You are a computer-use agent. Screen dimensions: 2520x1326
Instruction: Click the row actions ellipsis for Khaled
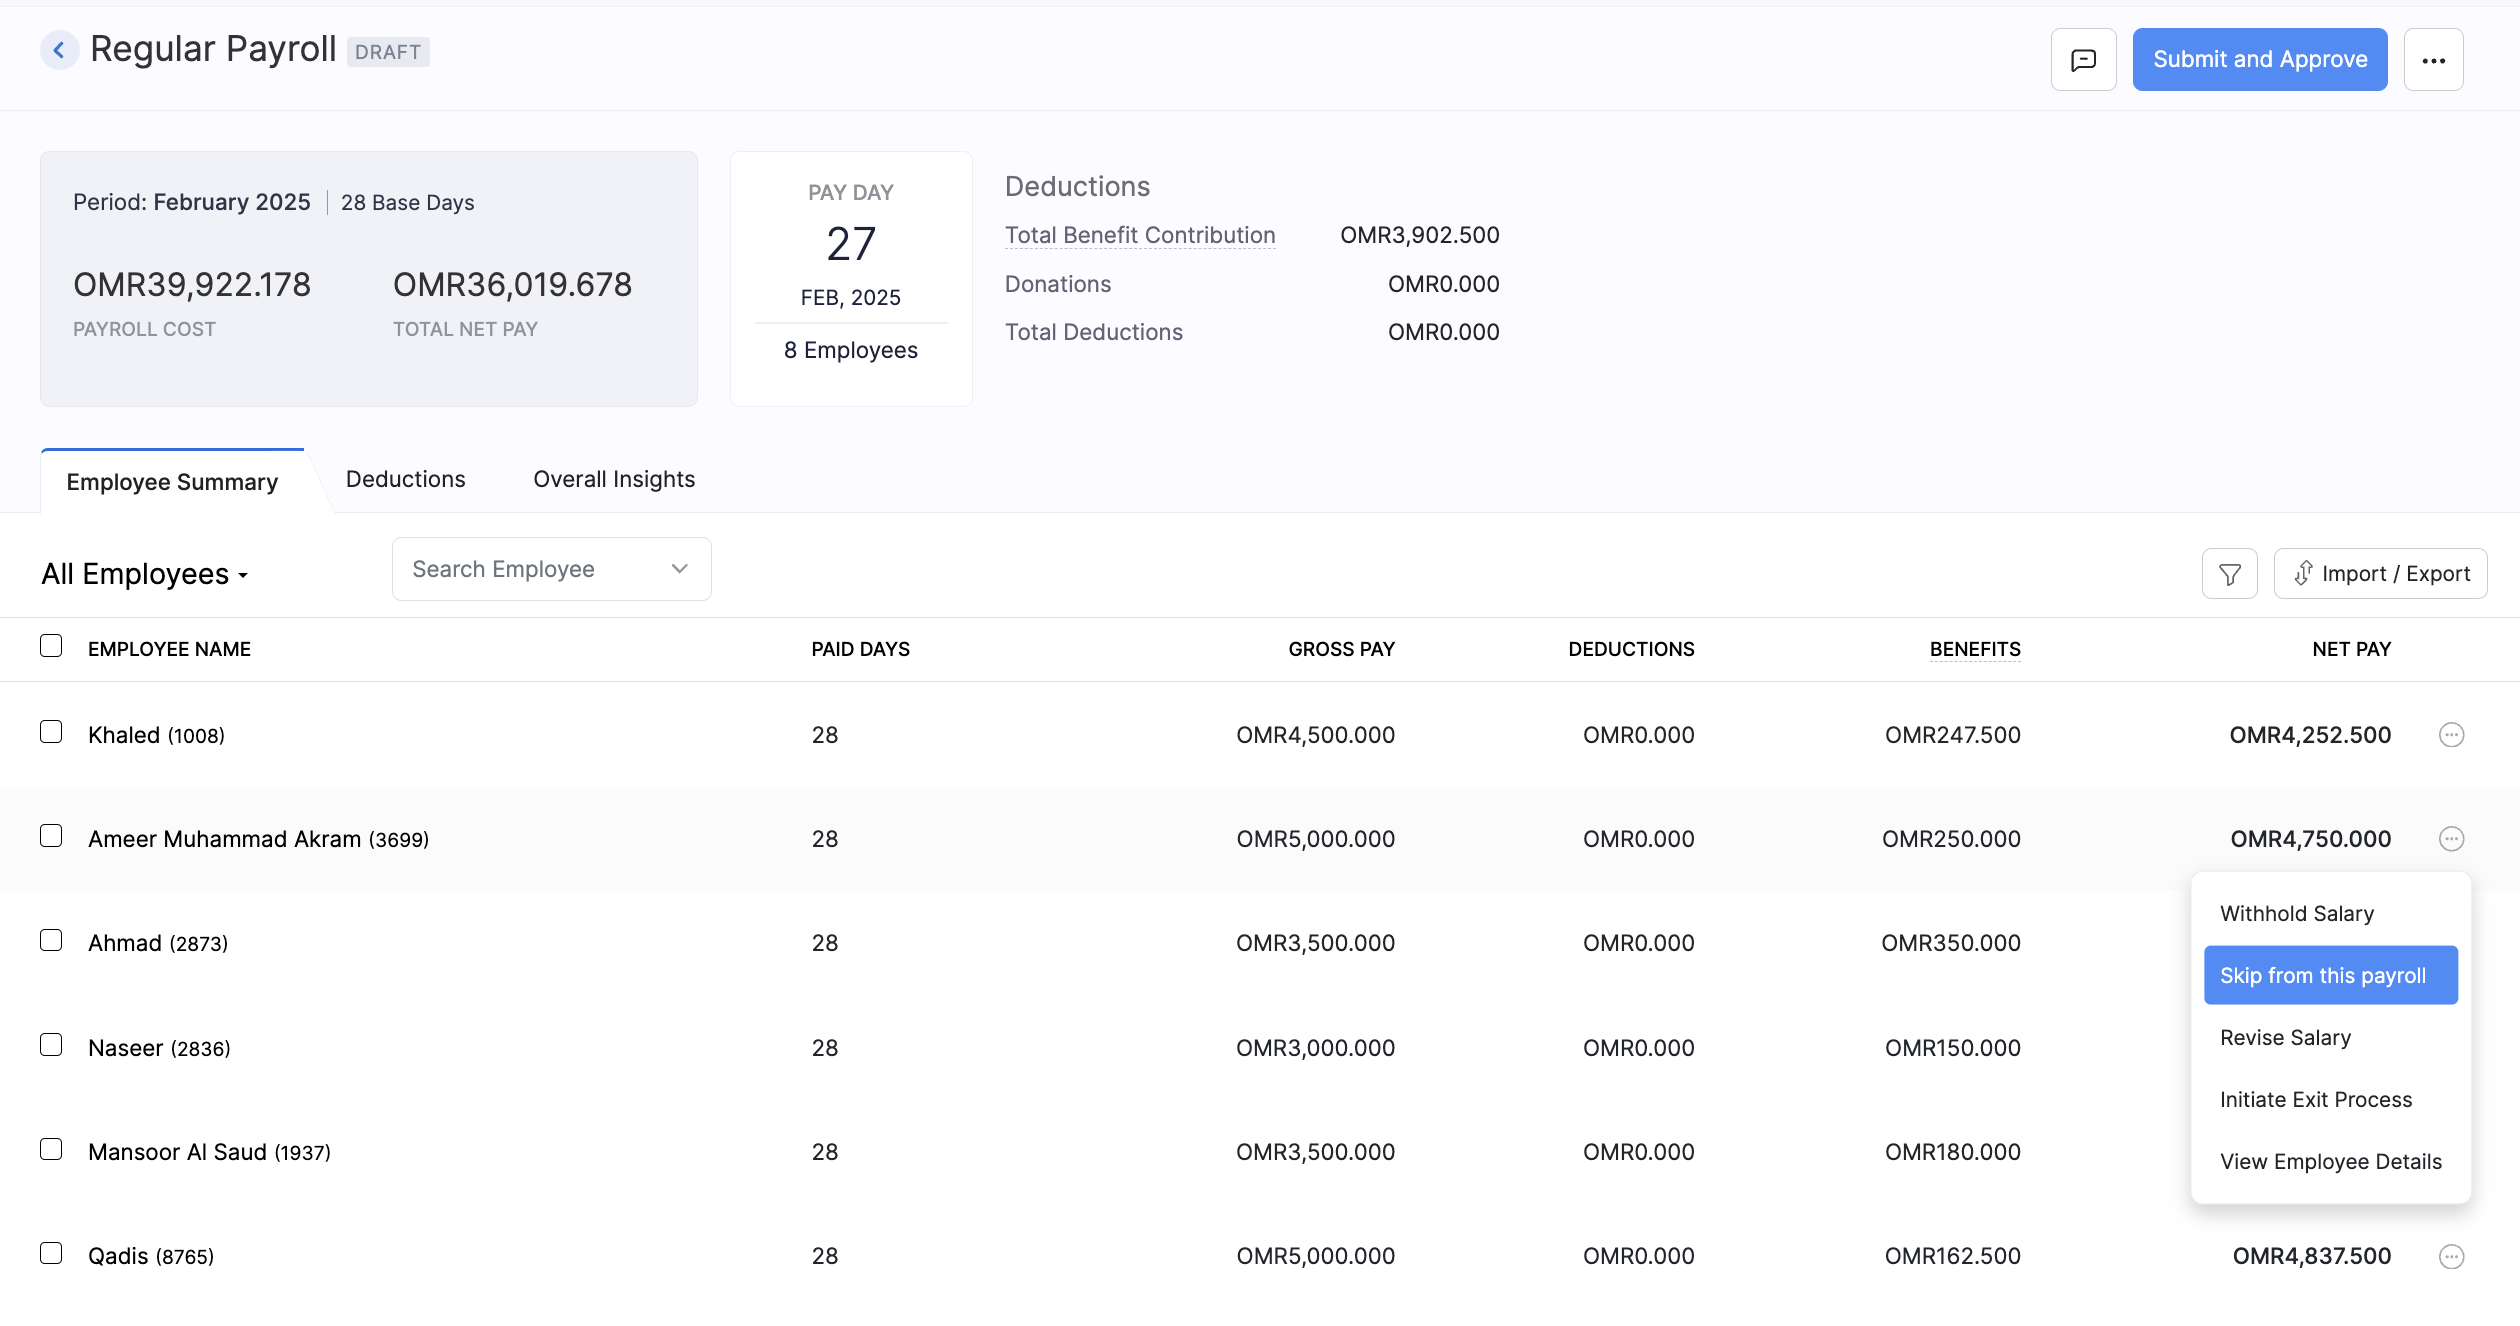(2452, 735)
